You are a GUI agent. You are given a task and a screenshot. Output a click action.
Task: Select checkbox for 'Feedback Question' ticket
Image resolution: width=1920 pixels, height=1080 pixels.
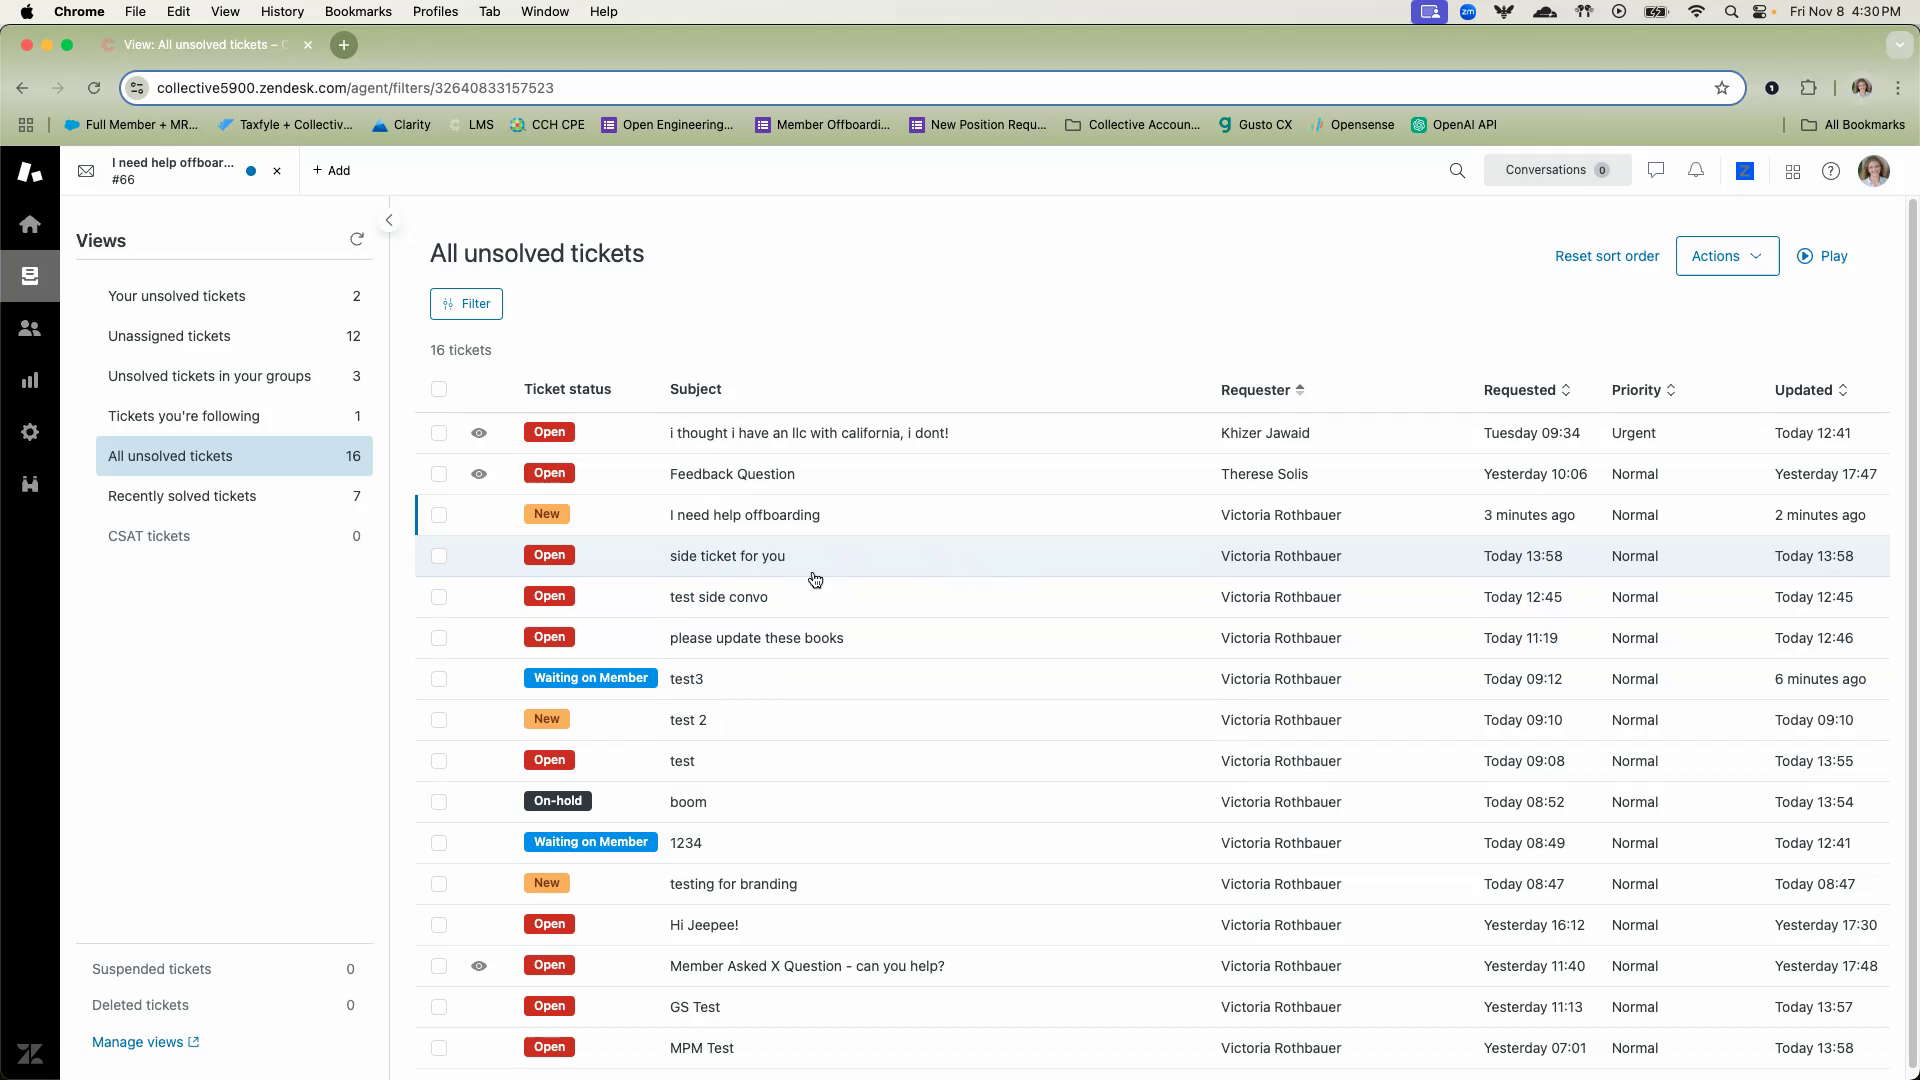point(439,474)
